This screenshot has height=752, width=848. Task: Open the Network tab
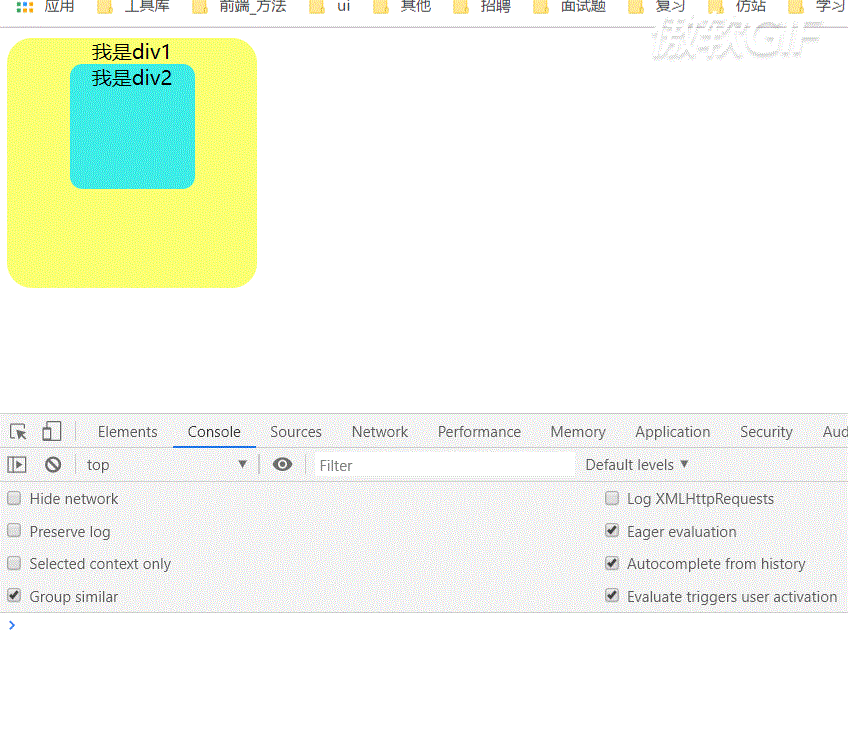coord(380,432)
